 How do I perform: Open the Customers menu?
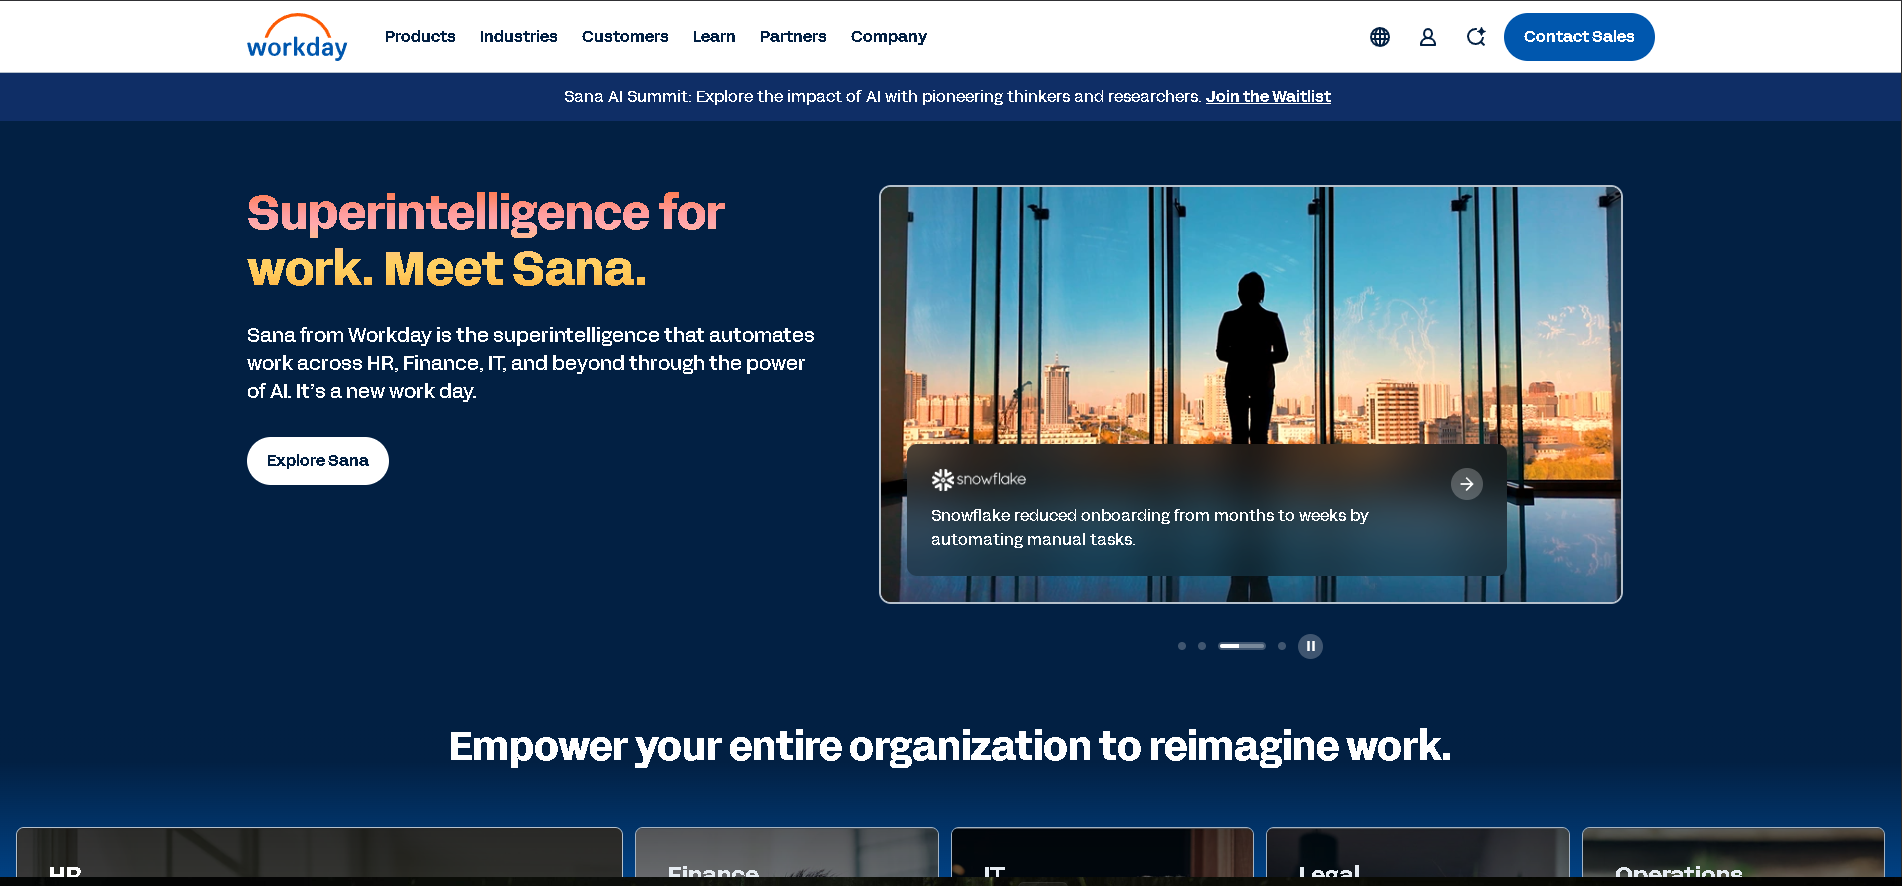tap(625, 37)
